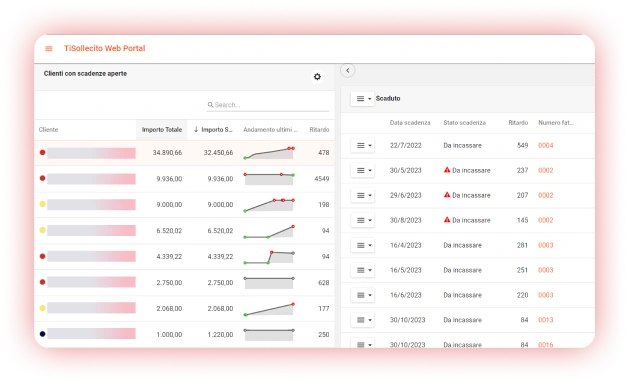Click yellow status dot of 6.520,02 client
The image size is (629, 382).
click(43, 230)
